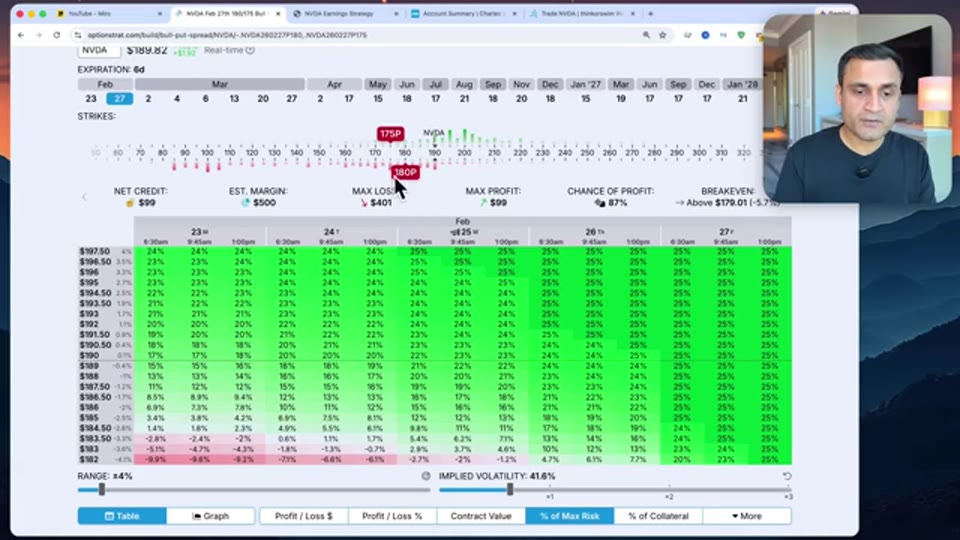Close the NVDA Earnings Strategy tab

point(396,13)
